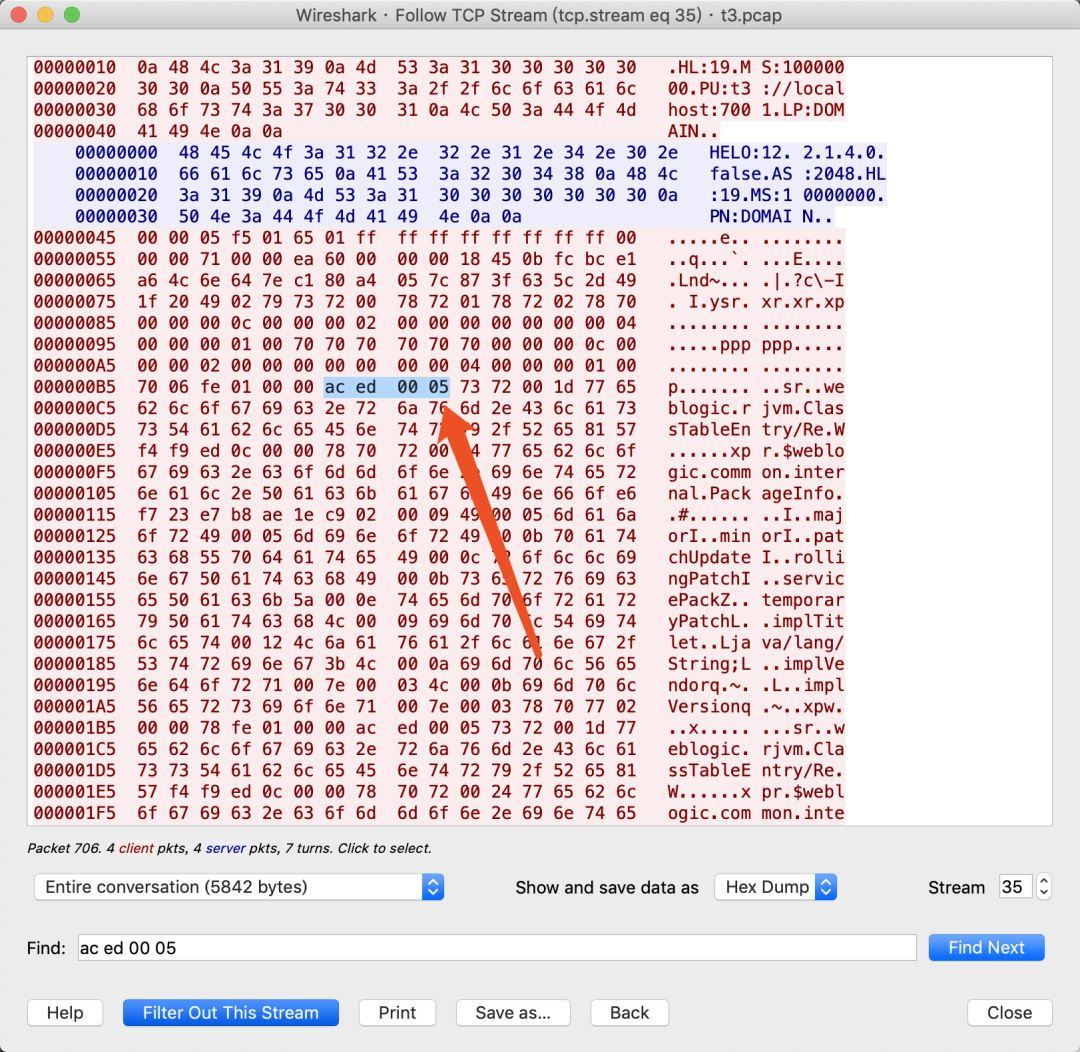The image size is (1080, 1052).
Task: Click the last row at offset 000001F5
Action: 439,813
